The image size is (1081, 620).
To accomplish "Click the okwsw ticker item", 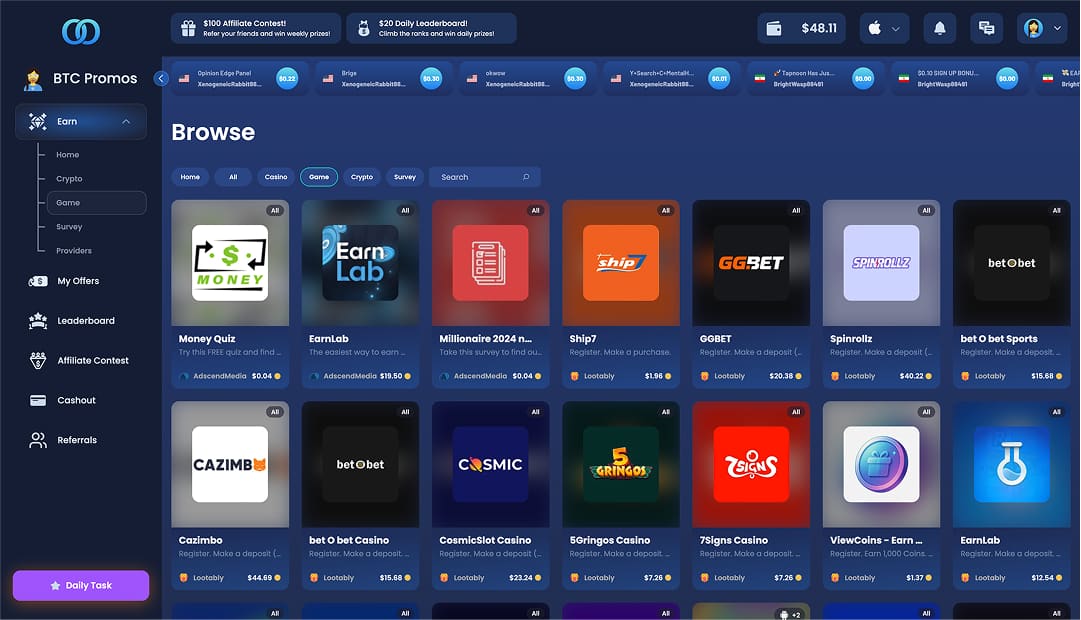I will click(525, 79).
